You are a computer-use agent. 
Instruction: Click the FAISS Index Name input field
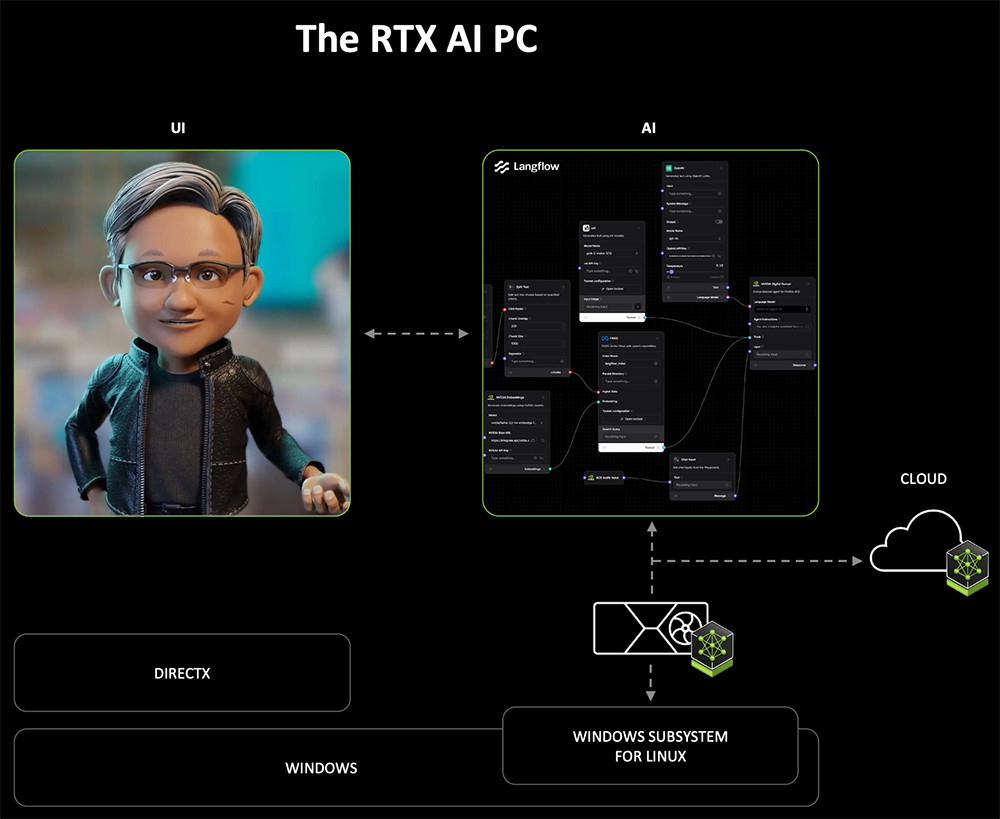(x=629, y=363)
